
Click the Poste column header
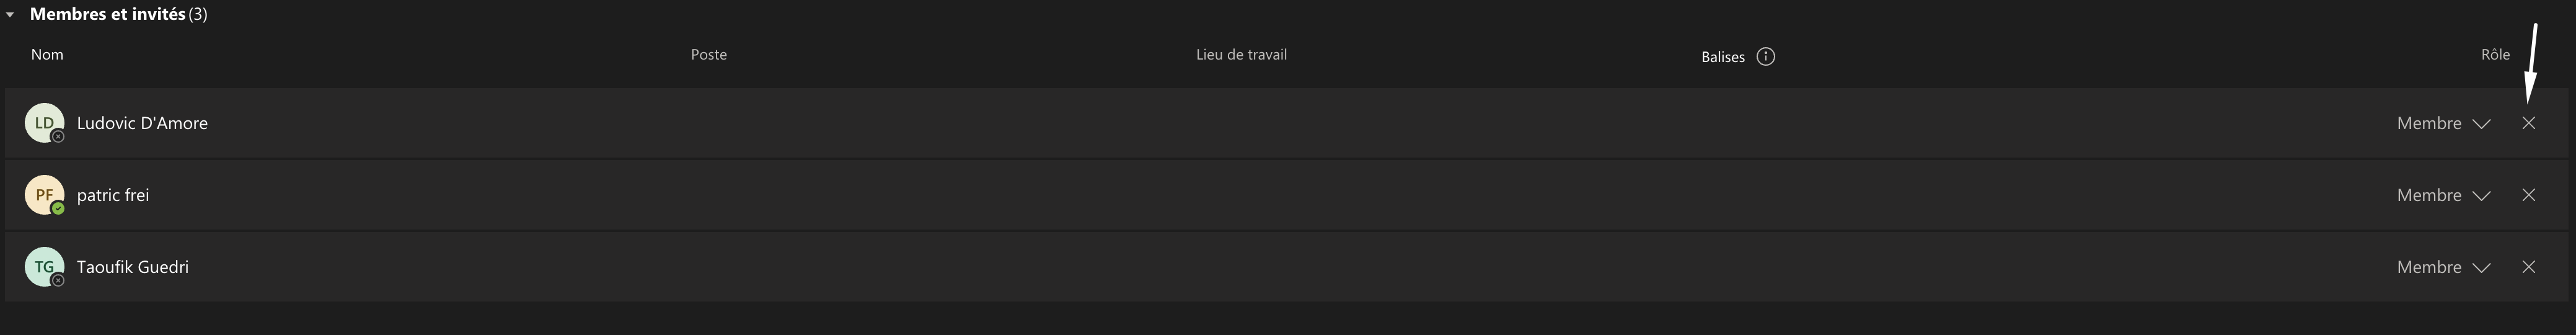click(709, 54)
